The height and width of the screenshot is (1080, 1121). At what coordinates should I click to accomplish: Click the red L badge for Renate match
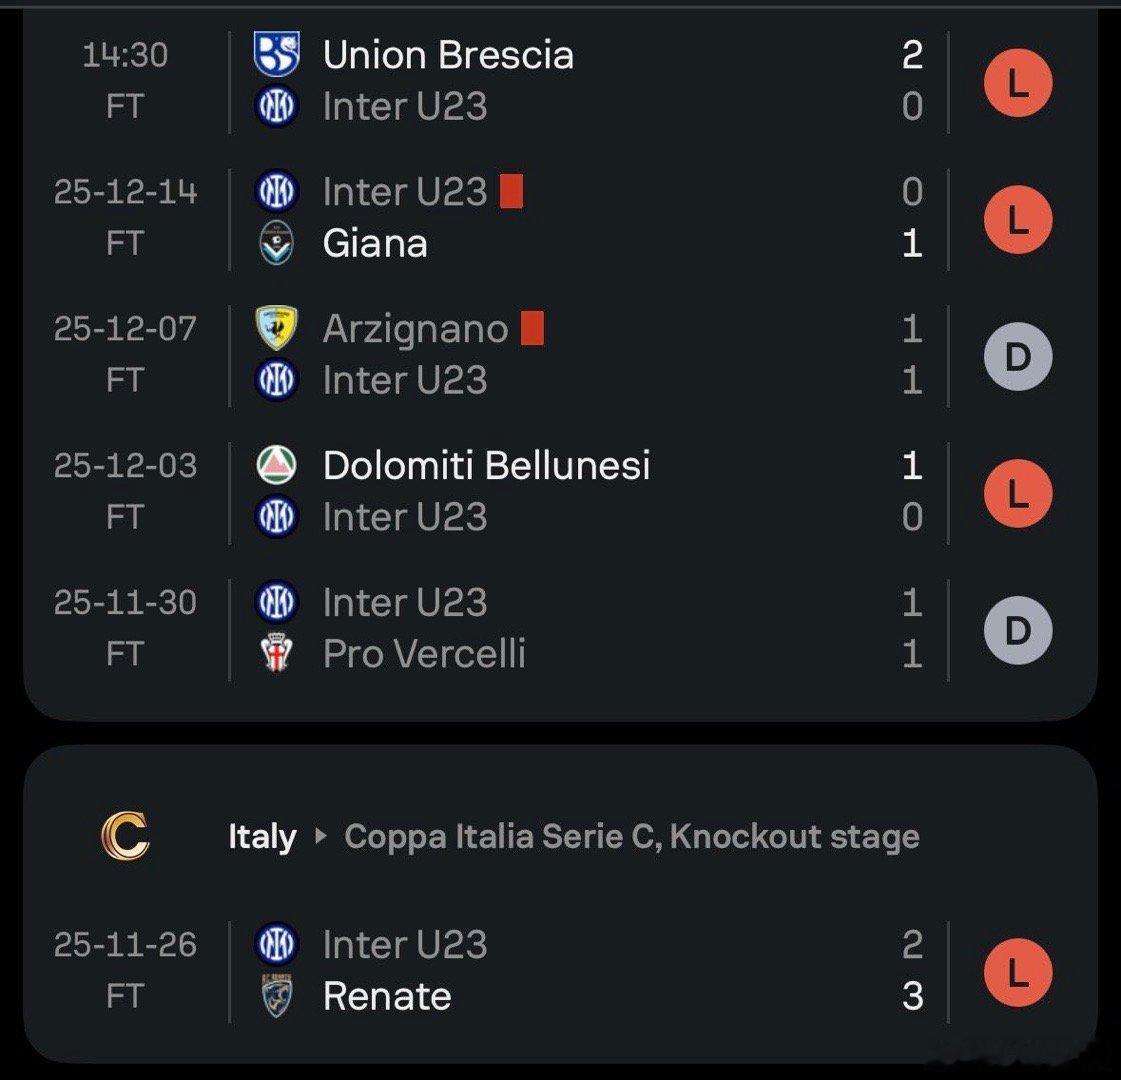click(x=1017, y=972)
